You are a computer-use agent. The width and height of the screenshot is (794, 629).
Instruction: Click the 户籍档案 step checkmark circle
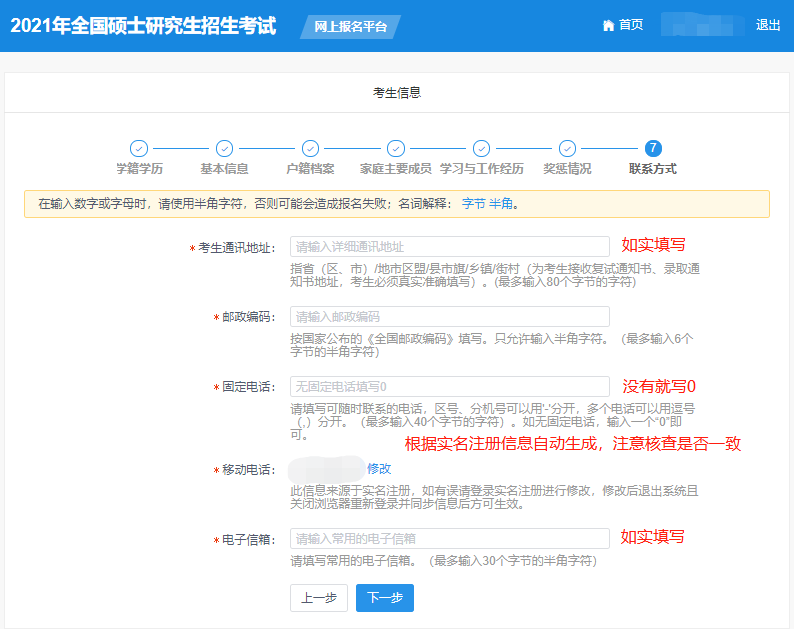(310, 148)
